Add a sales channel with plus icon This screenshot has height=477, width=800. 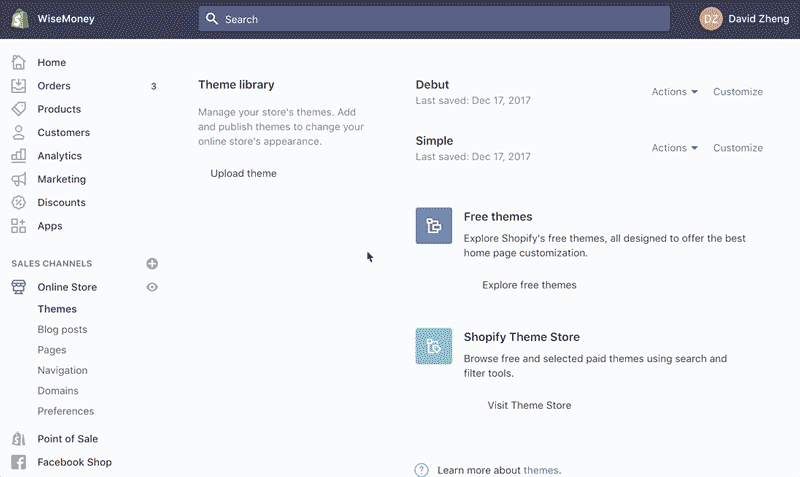point(152,264)
